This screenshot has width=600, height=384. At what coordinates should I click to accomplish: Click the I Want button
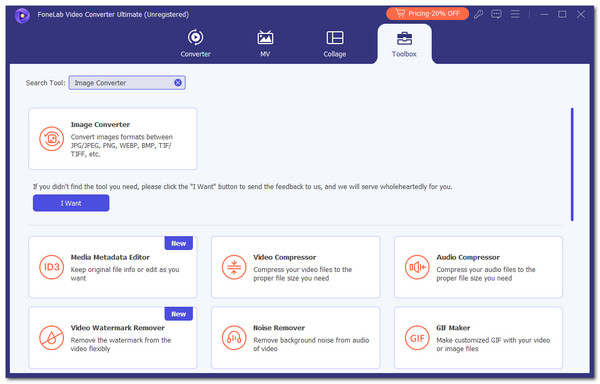click(x=71, y=203)
